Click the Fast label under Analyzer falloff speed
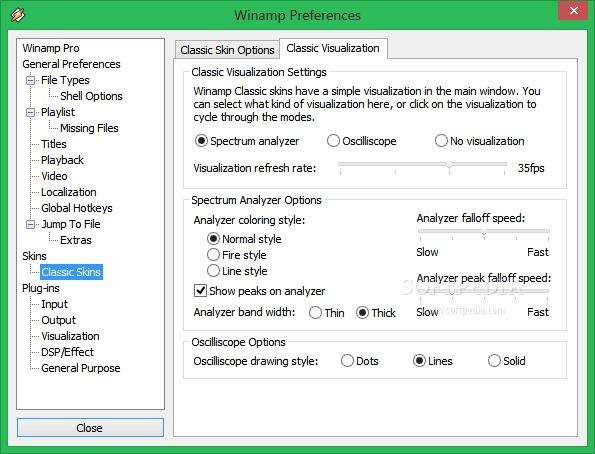The image size is (595, 454). 538,252
